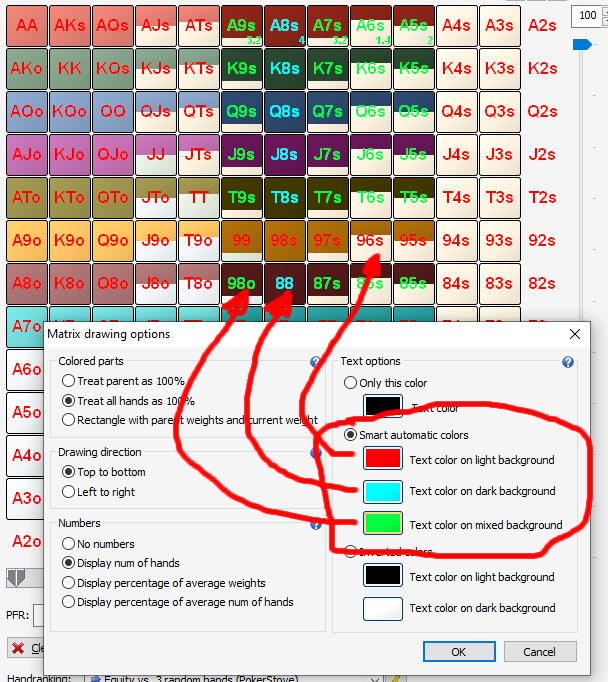
Task: Open help for Numbers group
Action: click(316, 525)
